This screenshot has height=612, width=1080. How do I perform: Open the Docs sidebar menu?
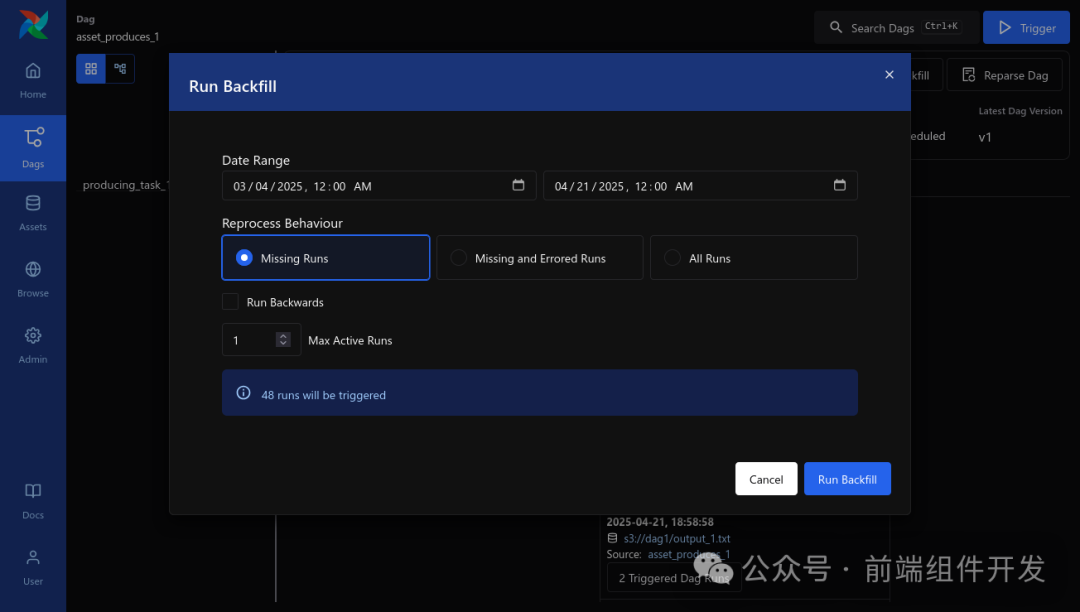point(33,501)
